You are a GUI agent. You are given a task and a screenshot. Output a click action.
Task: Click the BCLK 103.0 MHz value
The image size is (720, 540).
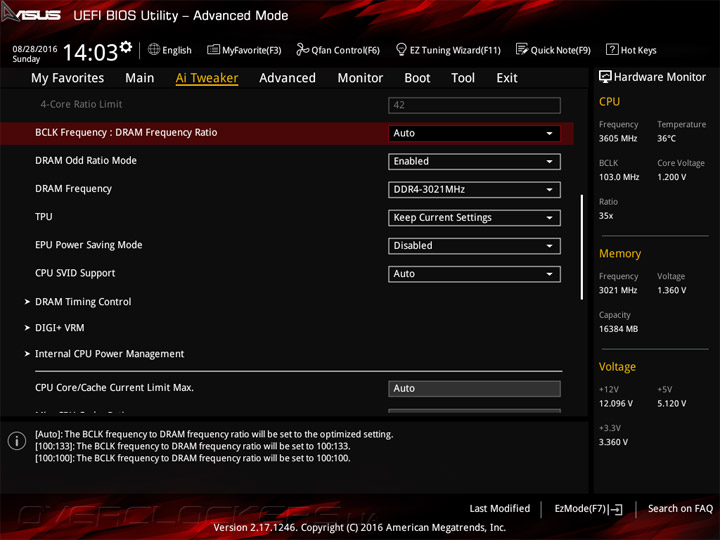pyautogui.click(x=619, y=177)
